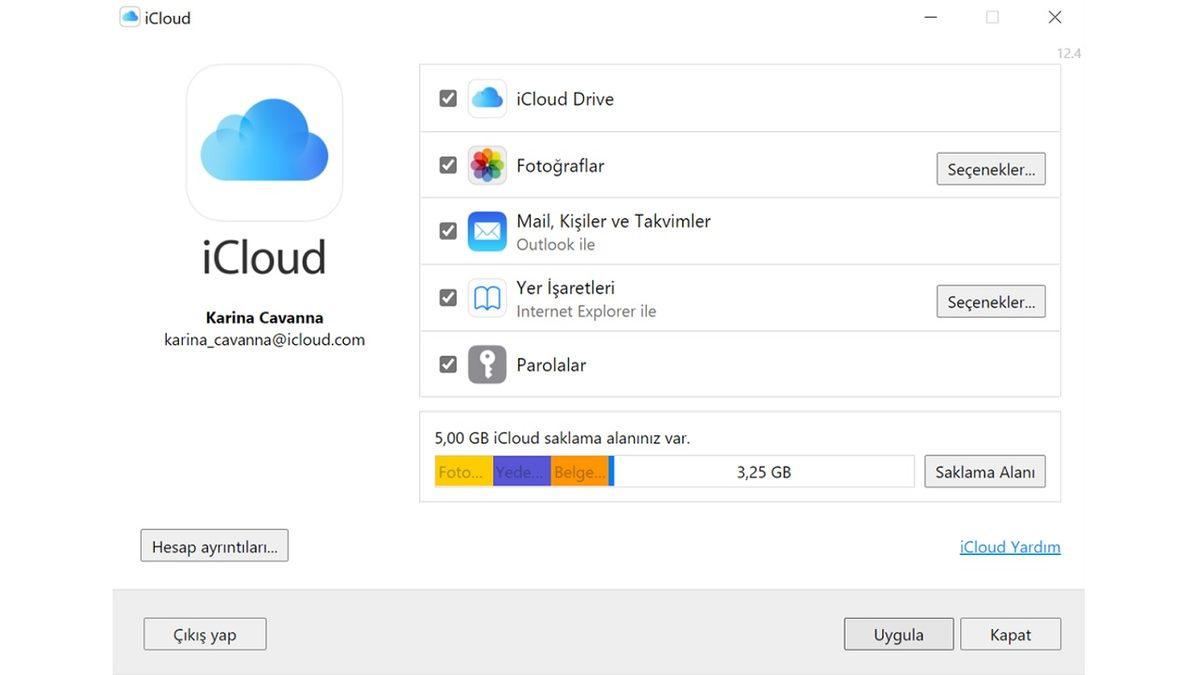Select the username Karina Cavanna
1200x675 pixels.
(264, 317)
